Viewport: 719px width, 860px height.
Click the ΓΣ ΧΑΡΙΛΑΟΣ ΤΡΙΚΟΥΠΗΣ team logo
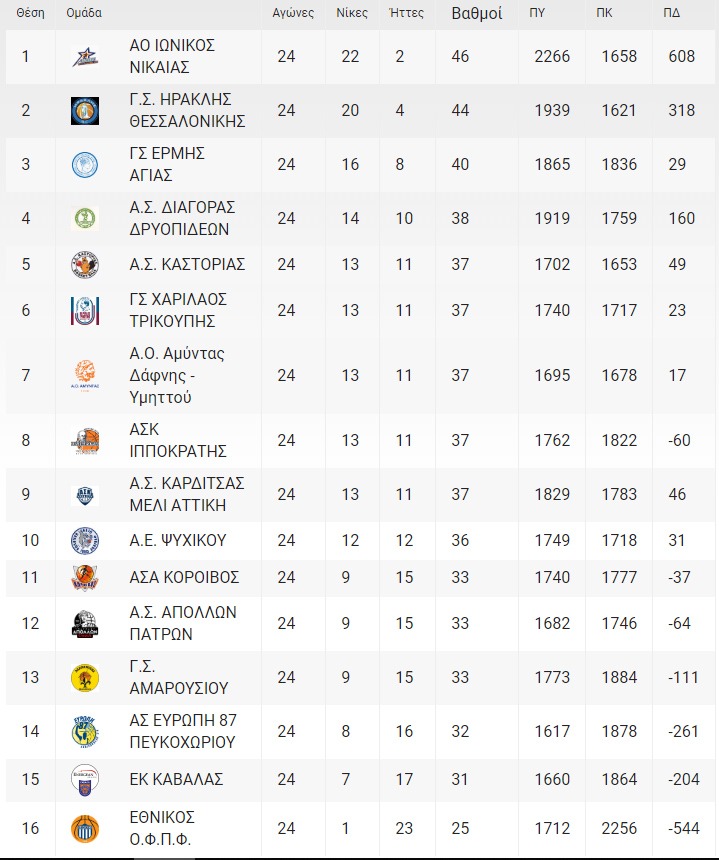tap(85, 311)
